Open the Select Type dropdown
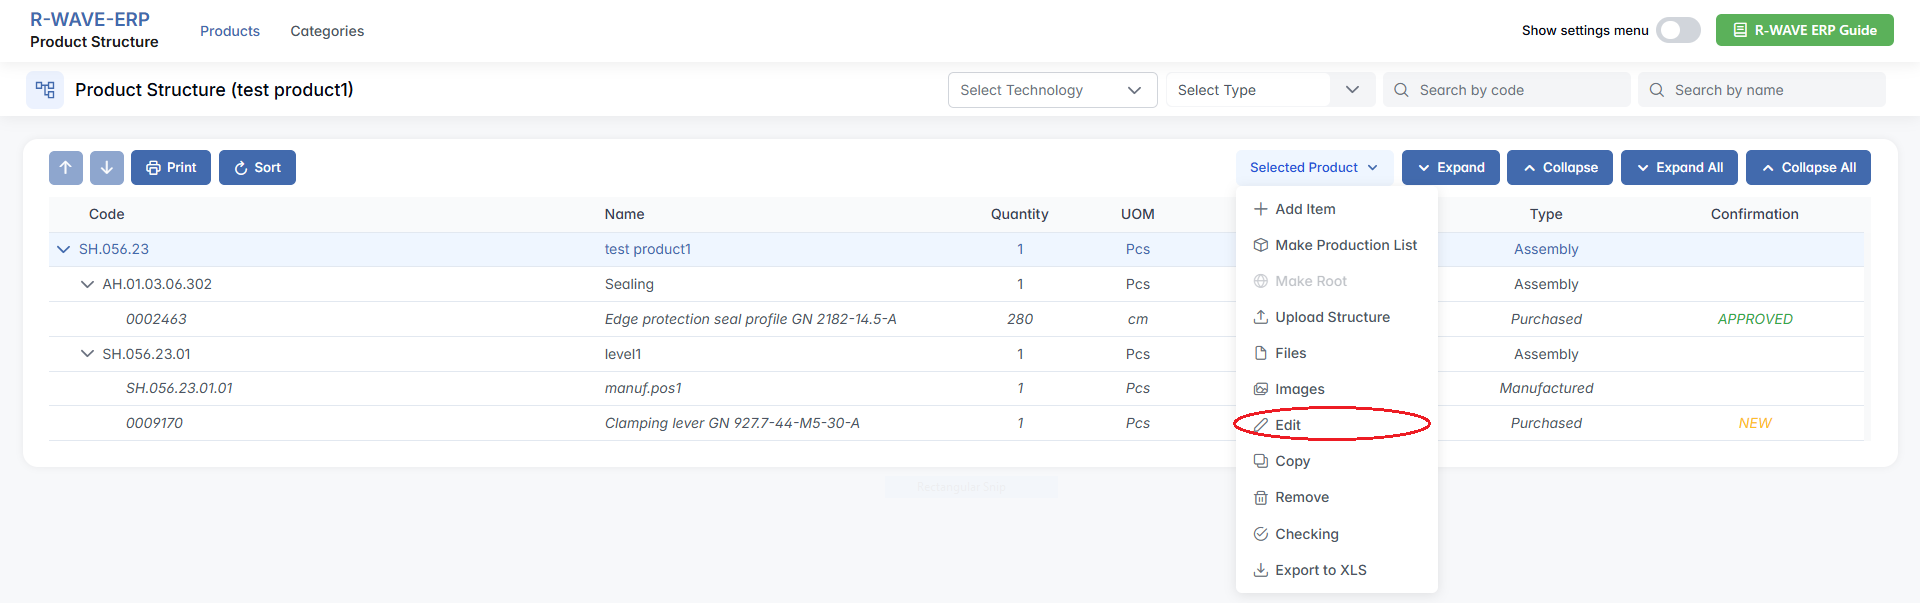Viewport: 1920px width, 603px height. (x=1269, y=90)
